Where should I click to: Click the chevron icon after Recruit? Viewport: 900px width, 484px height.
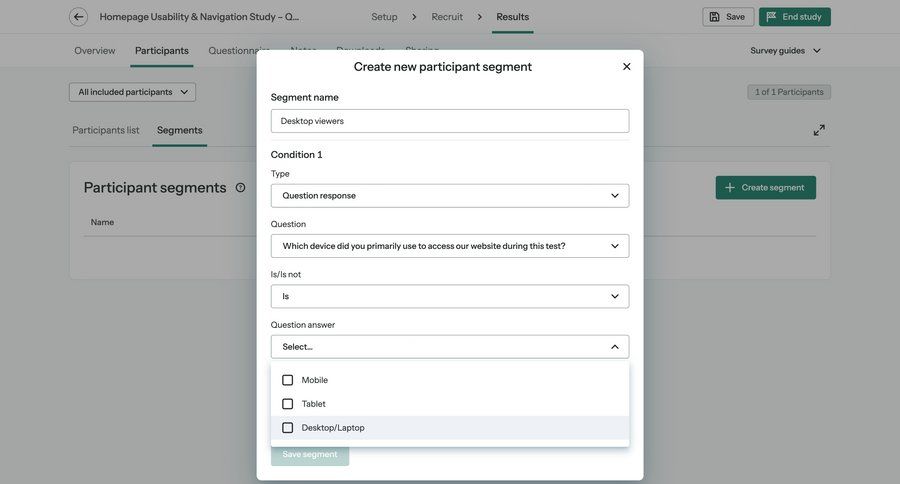click(479, 17)
